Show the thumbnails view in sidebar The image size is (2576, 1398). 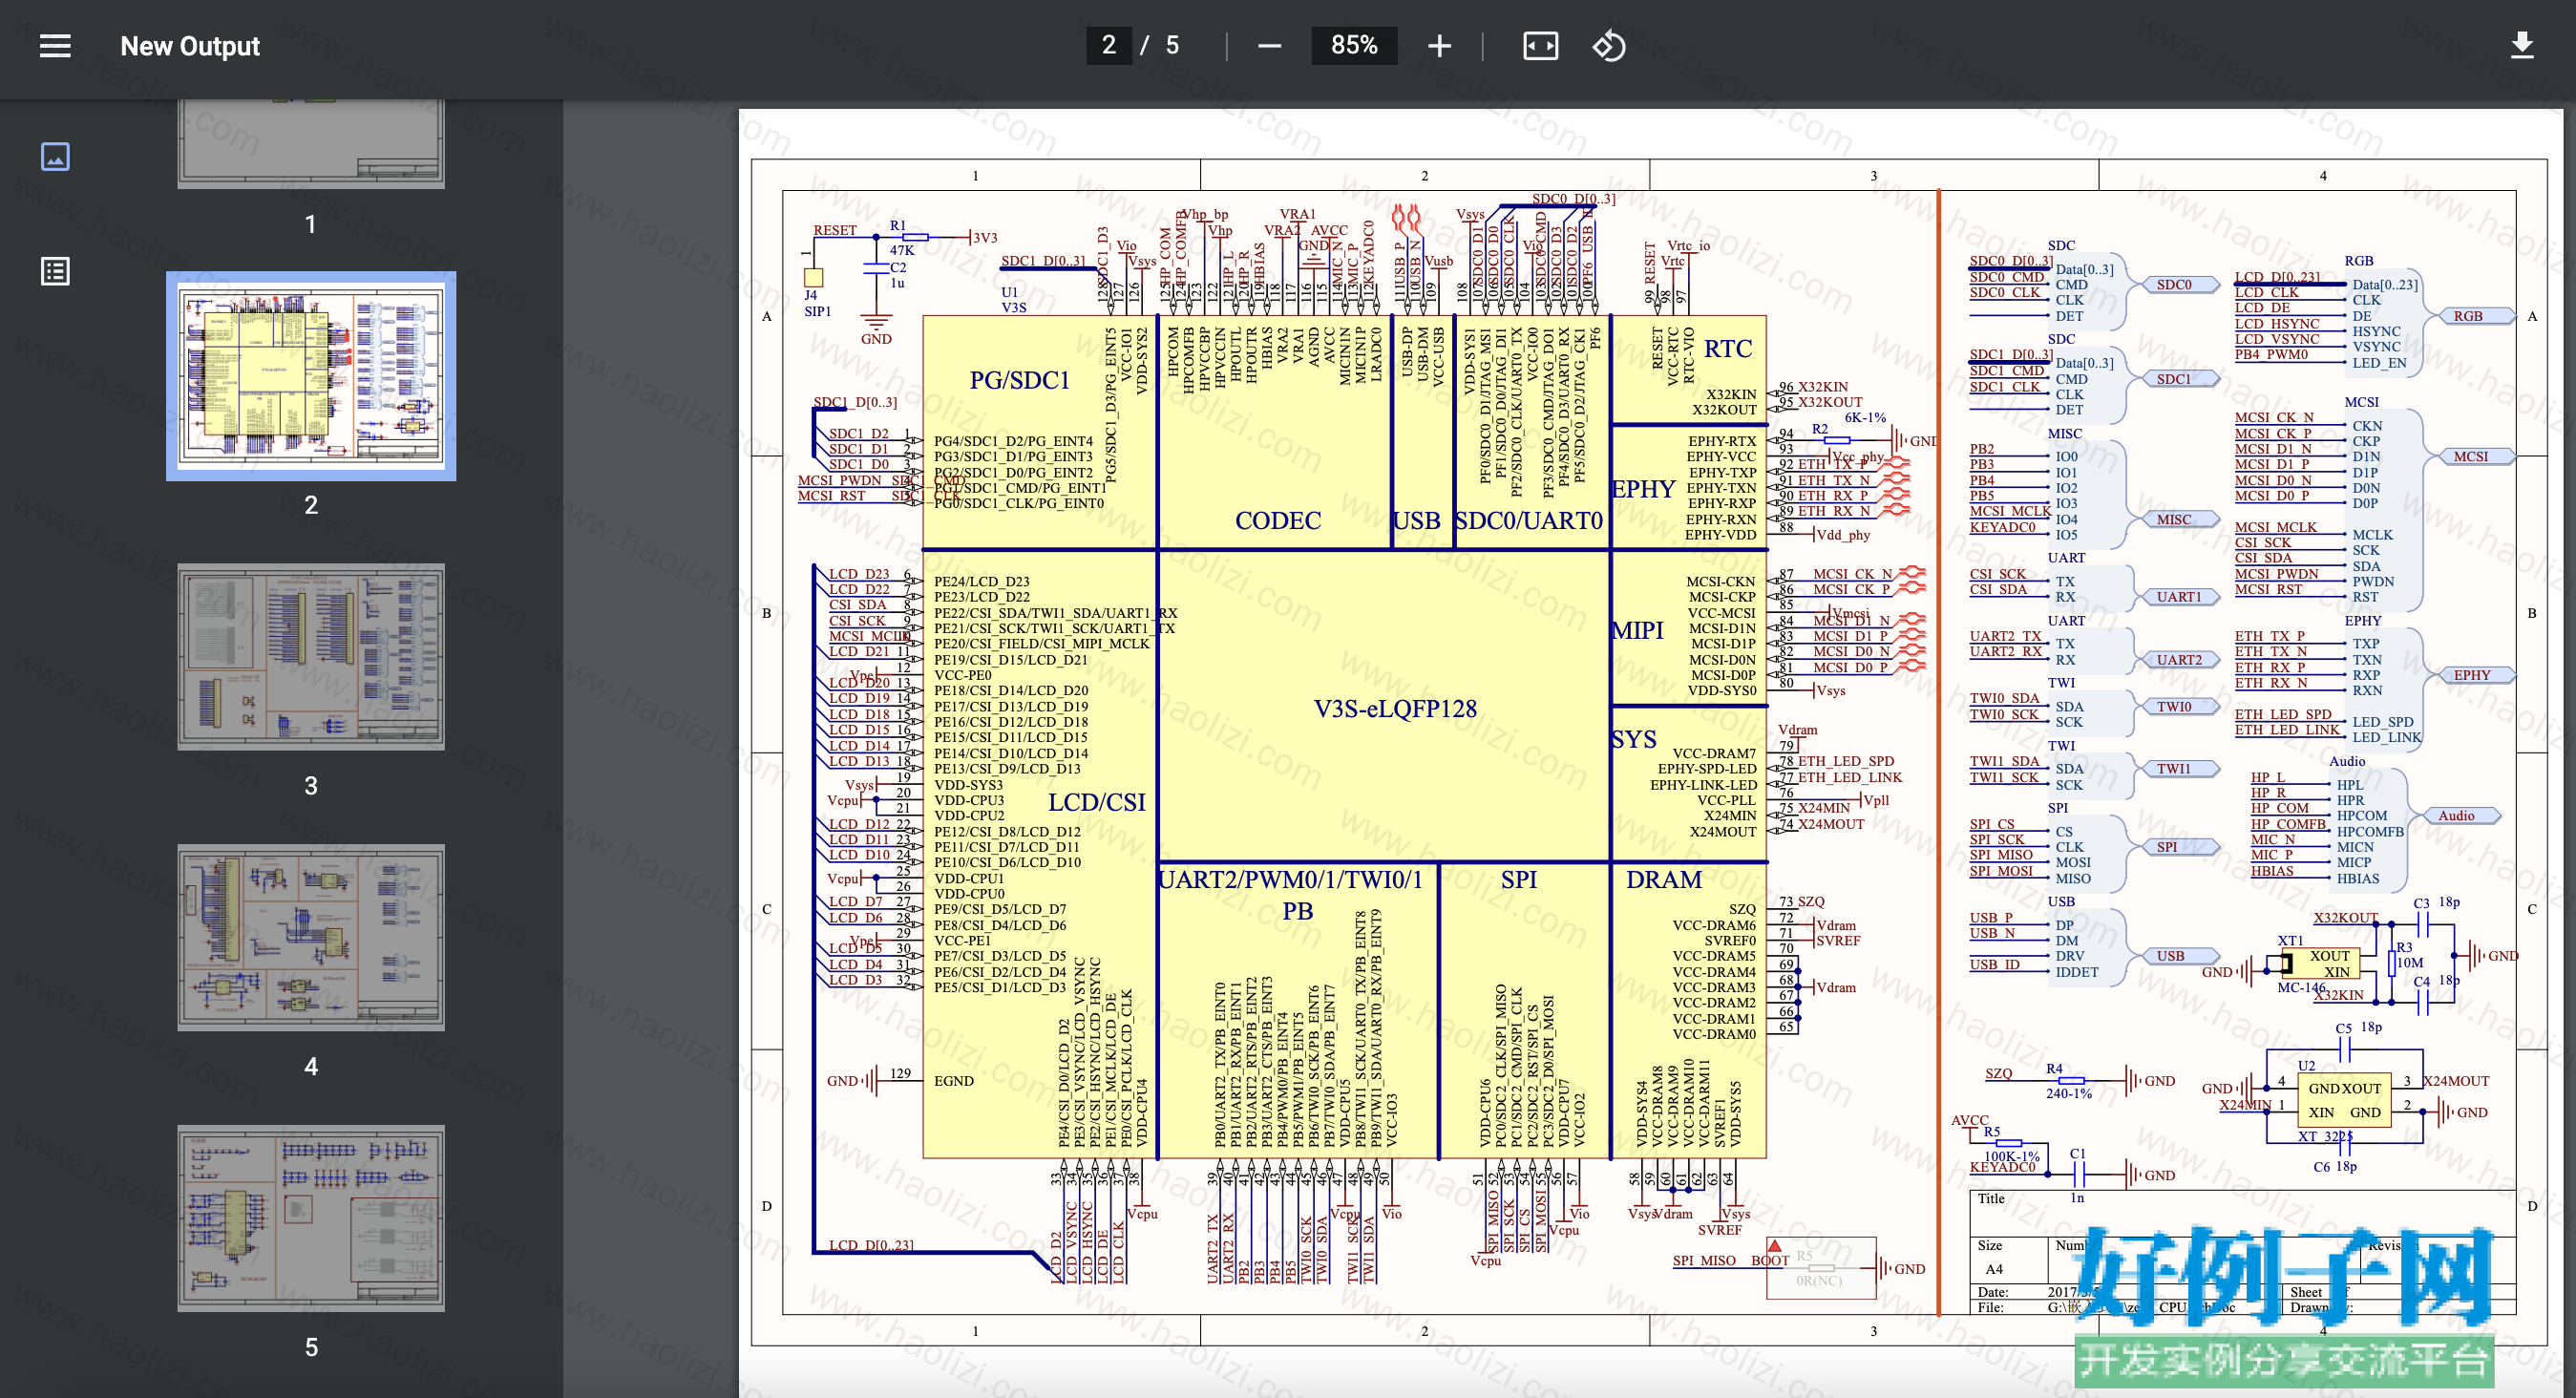pyautogui.click(x=55, y=157)
